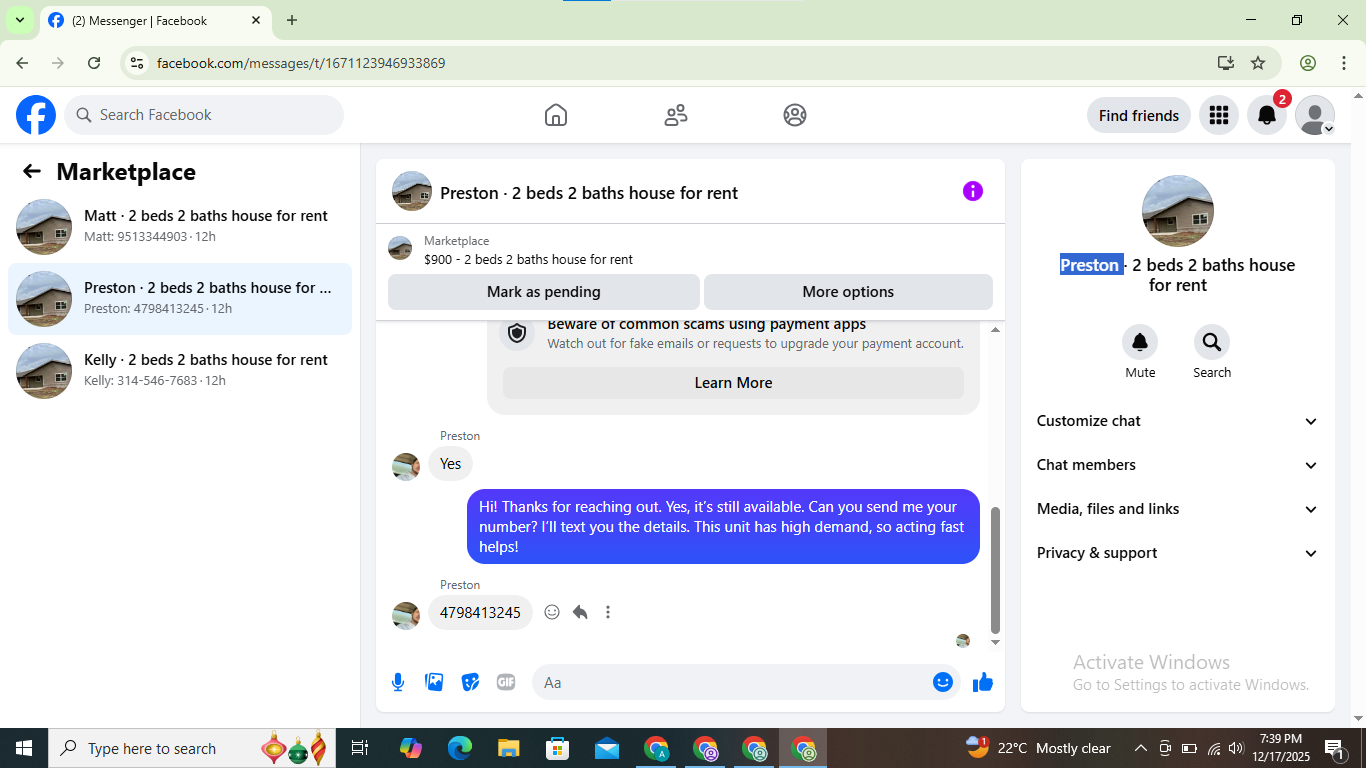Open Mail app from taskbar
Image resolution: width=1366 pixels, height=768 pixels.
(x=607, y=748)
